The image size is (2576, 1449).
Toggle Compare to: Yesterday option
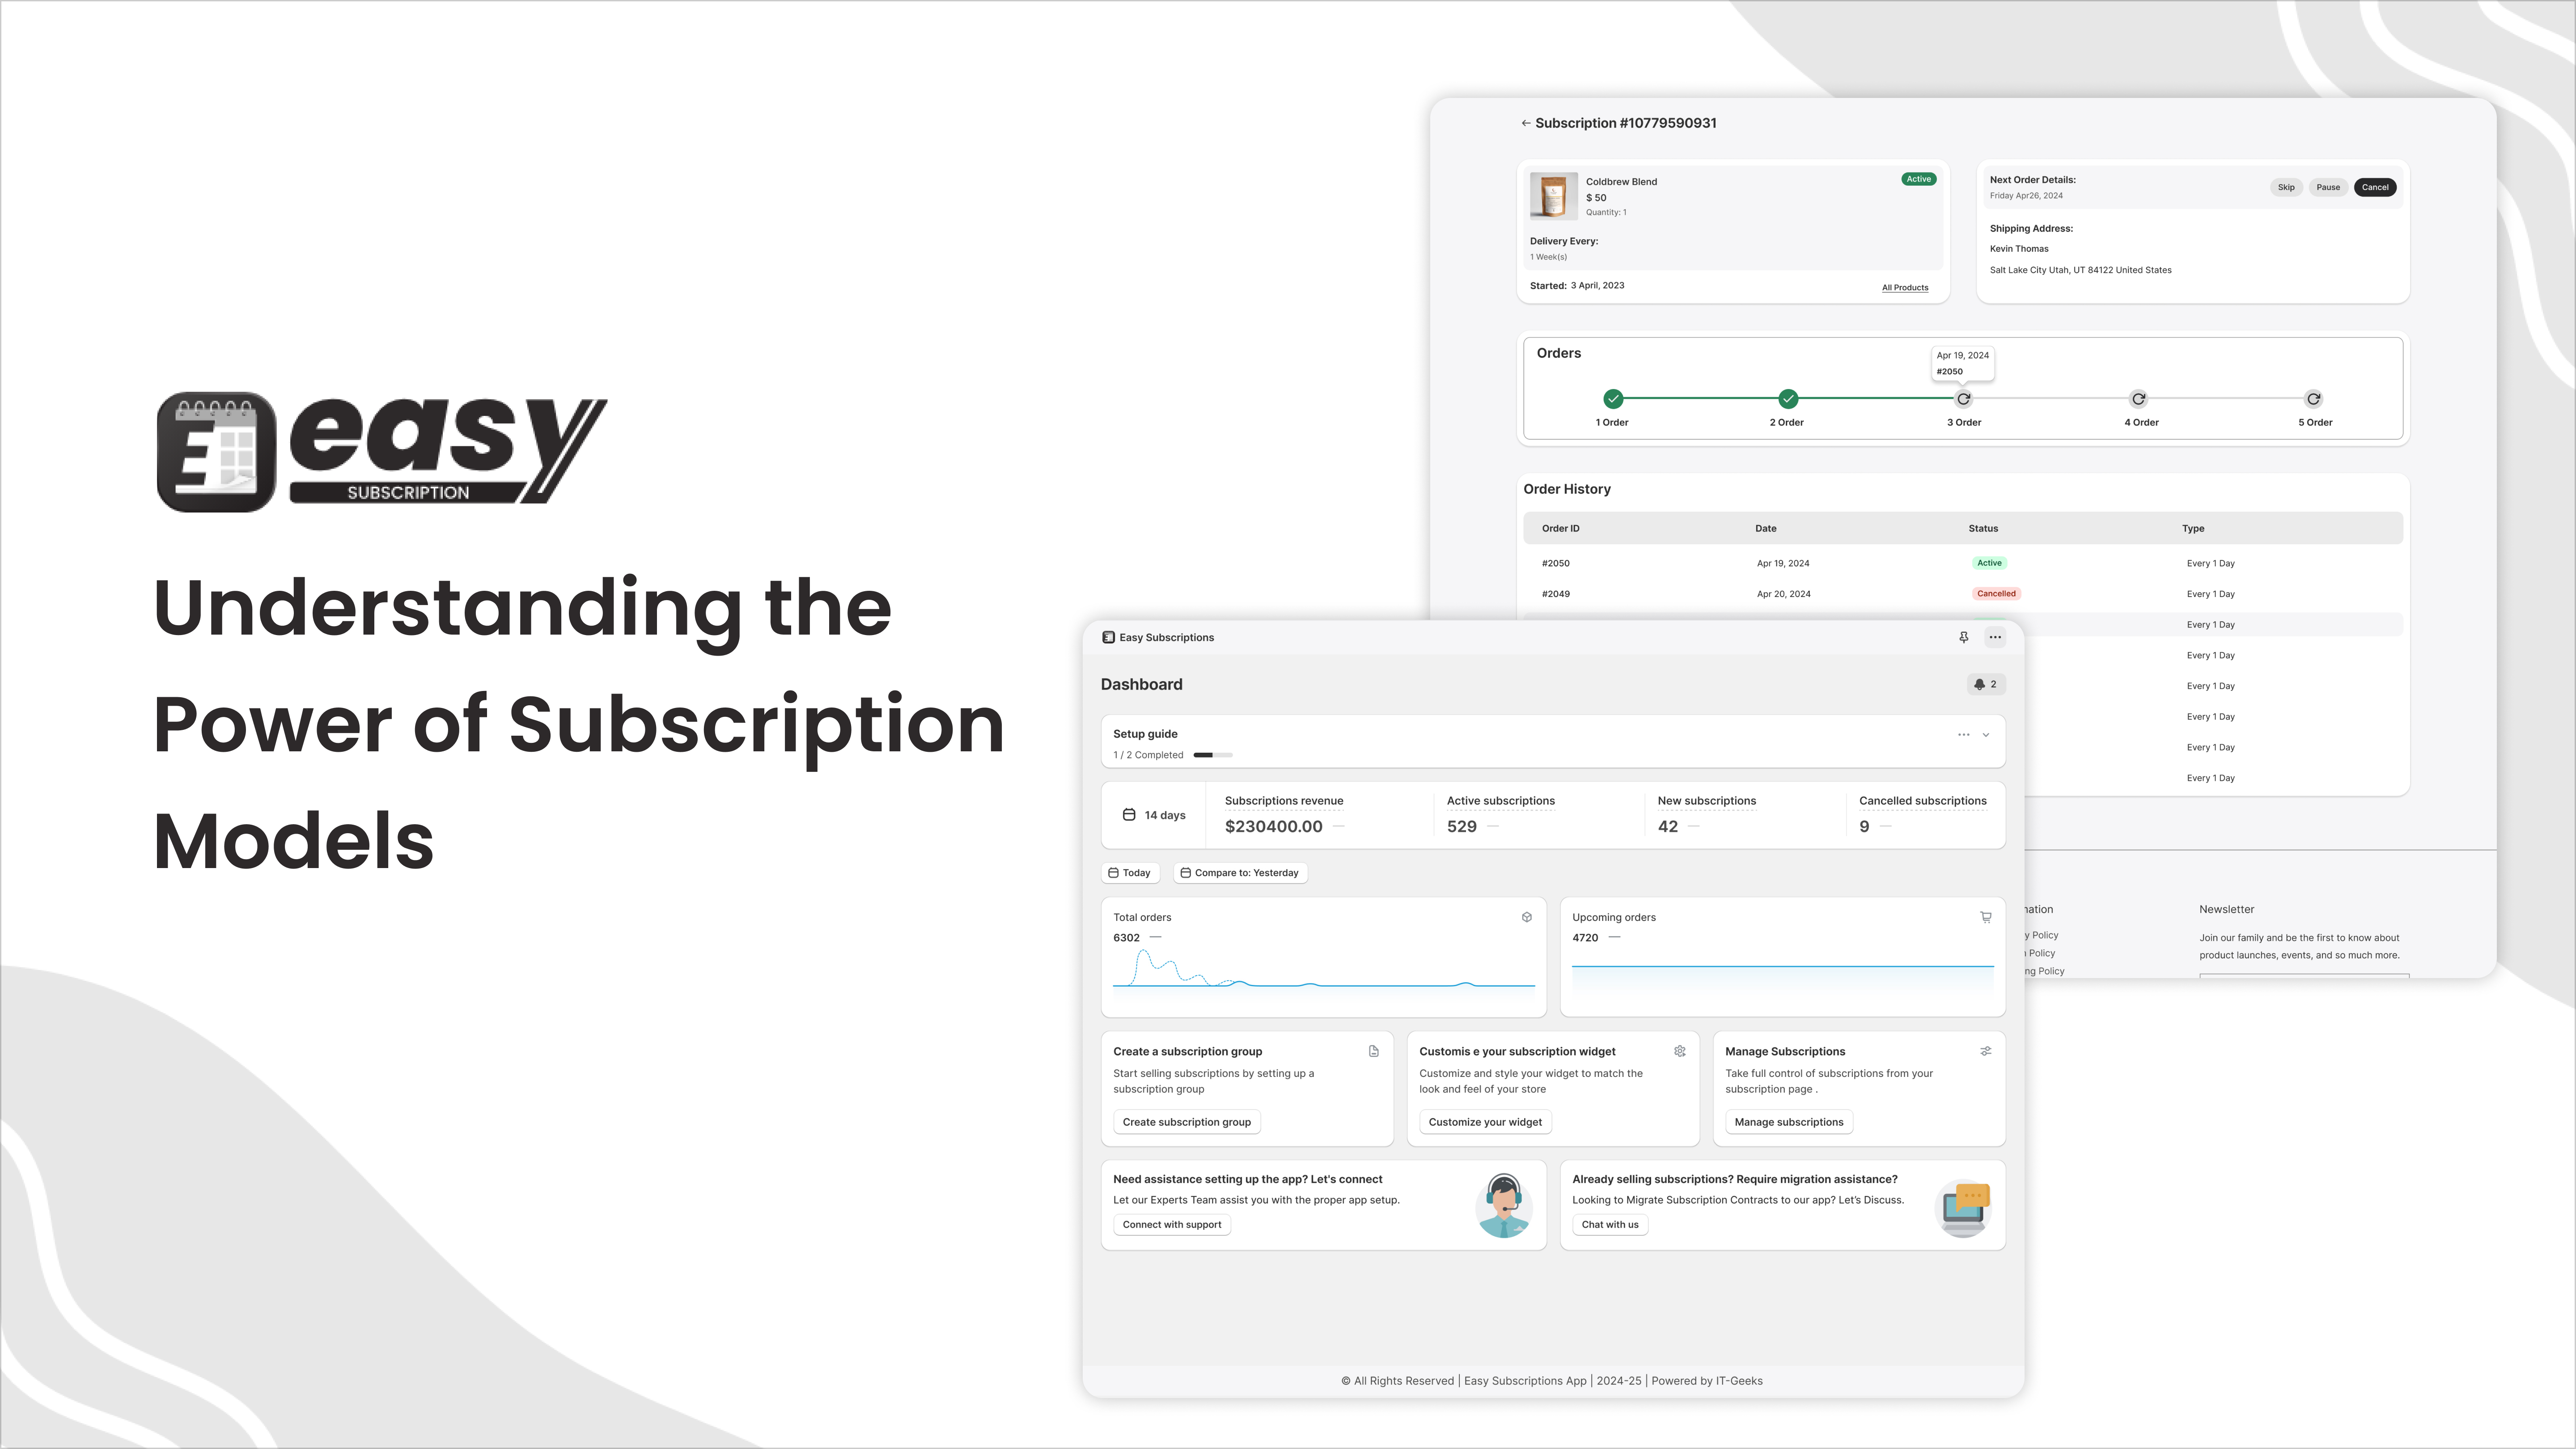pyautogui.click(x=1238, y=872)
